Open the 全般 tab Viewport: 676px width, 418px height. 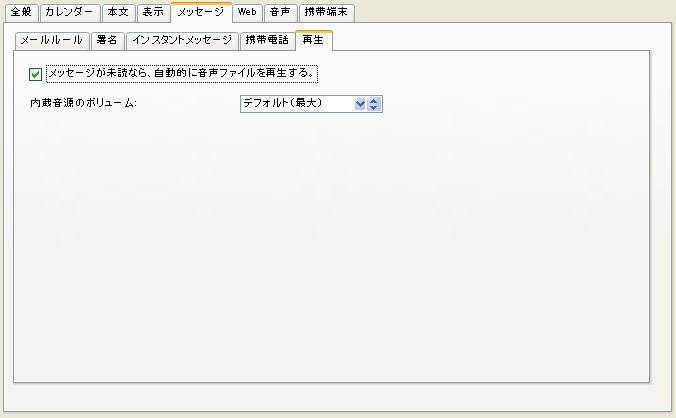point(22,12)
